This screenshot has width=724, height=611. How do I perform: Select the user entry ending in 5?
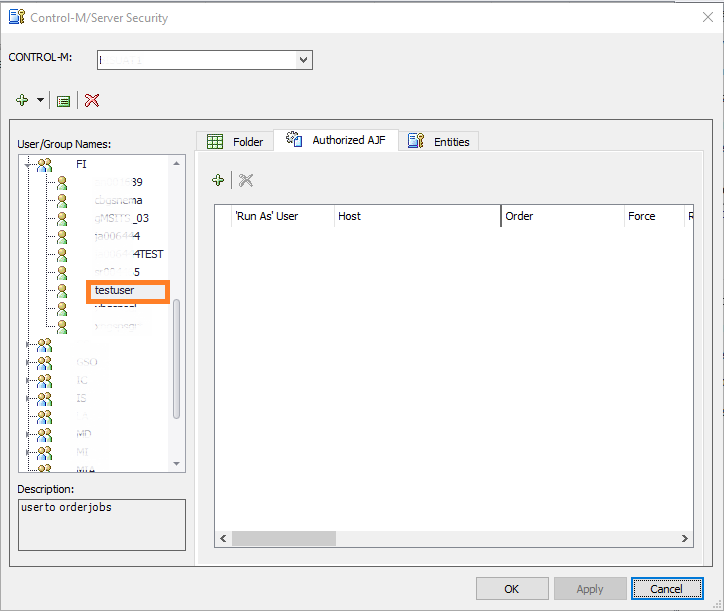pos(117,272)
